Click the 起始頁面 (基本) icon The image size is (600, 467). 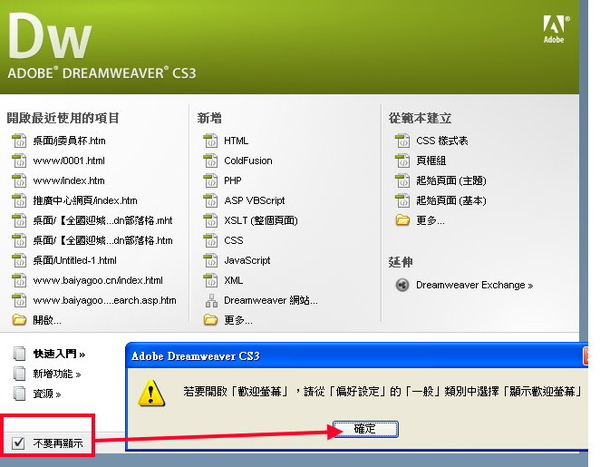[402, 201]
